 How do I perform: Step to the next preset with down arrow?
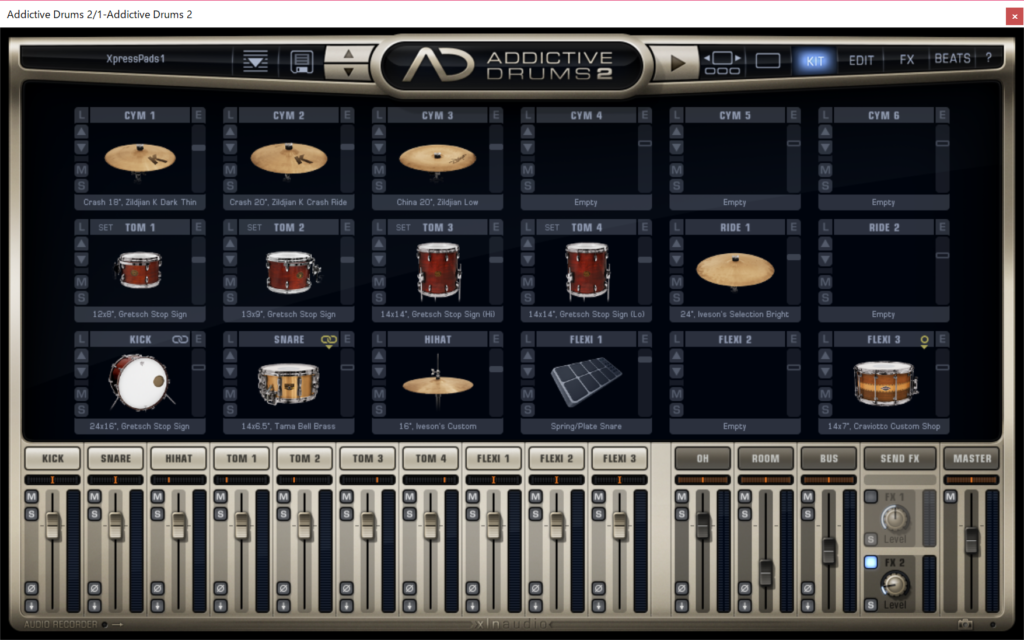coord(348,72)
